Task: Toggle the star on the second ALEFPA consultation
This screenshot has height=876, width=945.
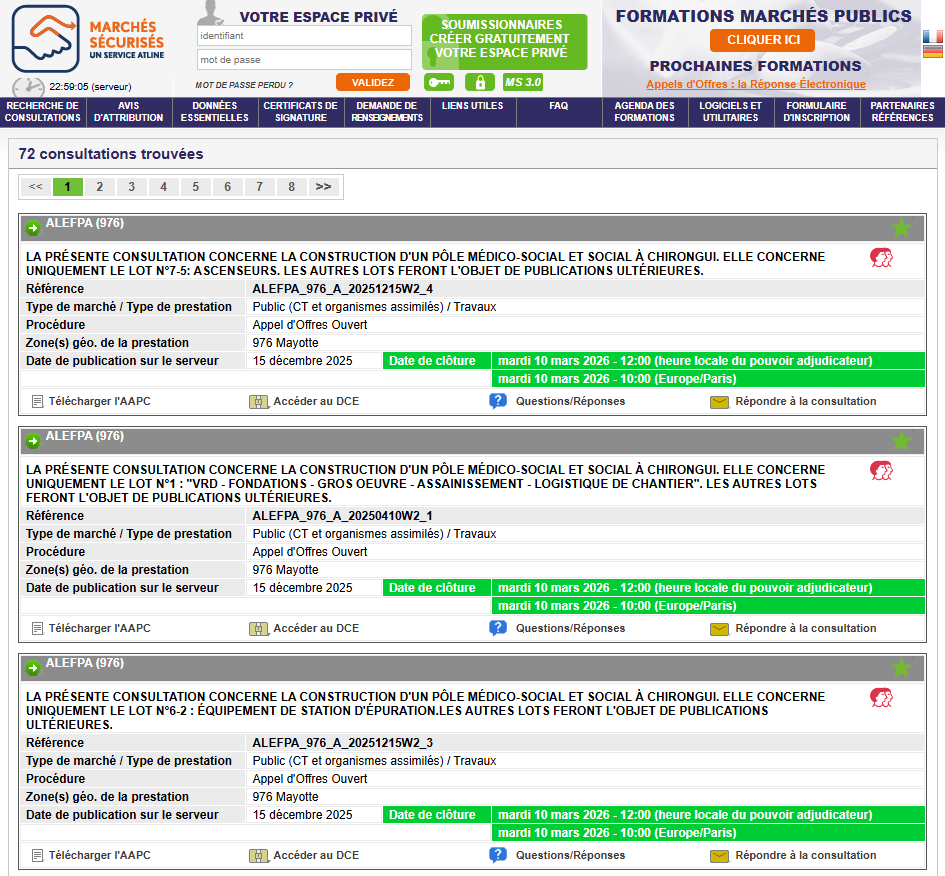Action: [901, 441]
